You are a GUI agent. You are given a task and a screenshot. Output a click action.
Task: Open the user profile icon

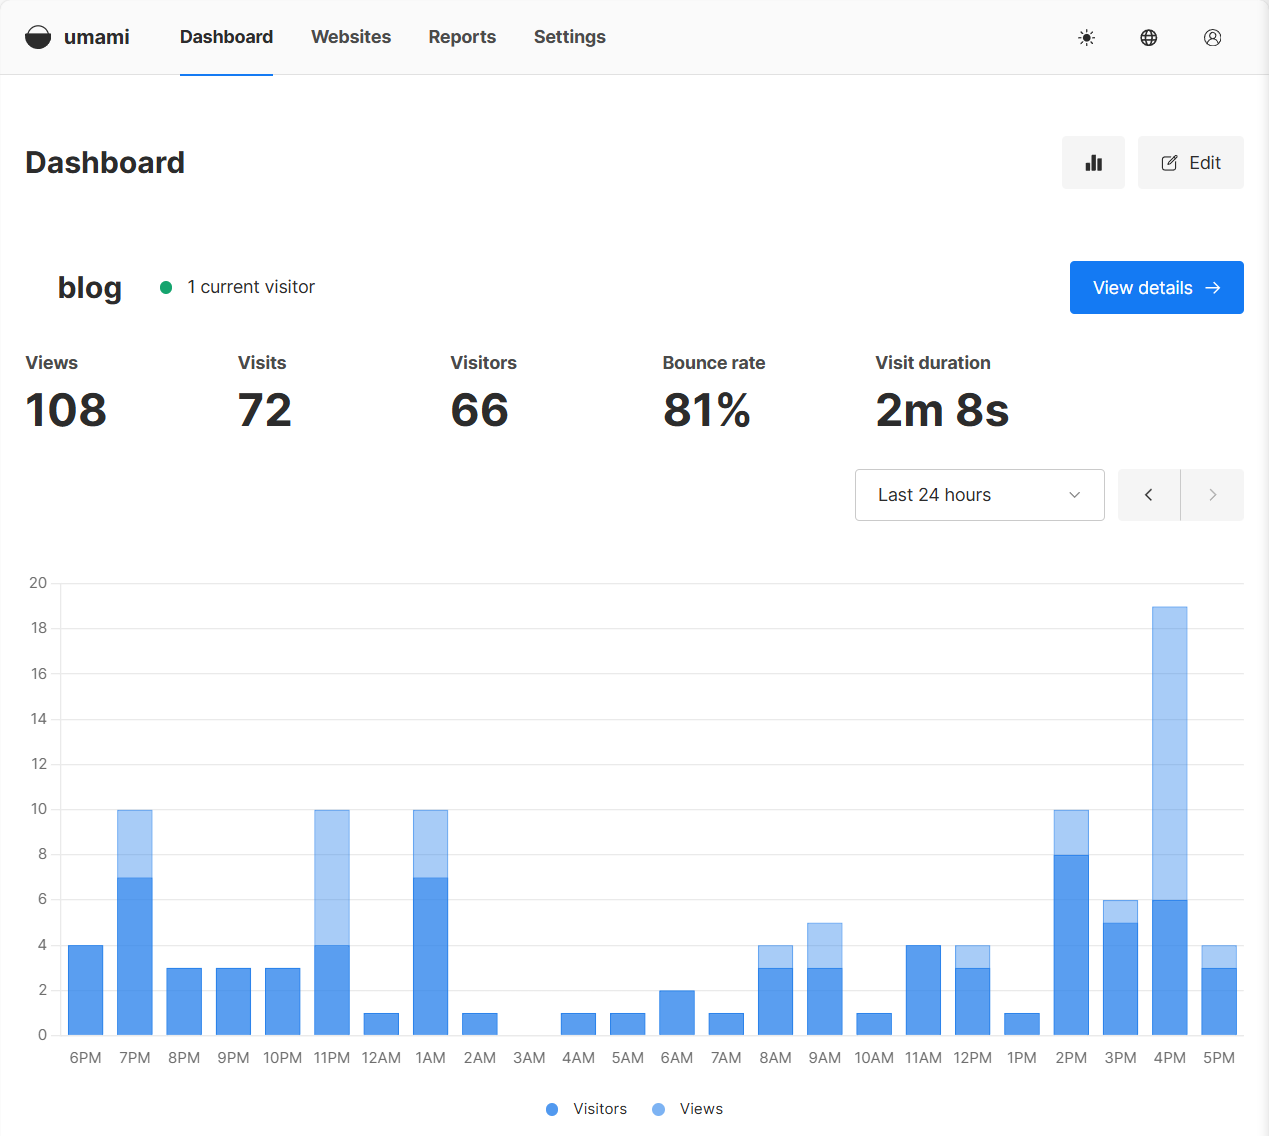tap(1212, 38)
